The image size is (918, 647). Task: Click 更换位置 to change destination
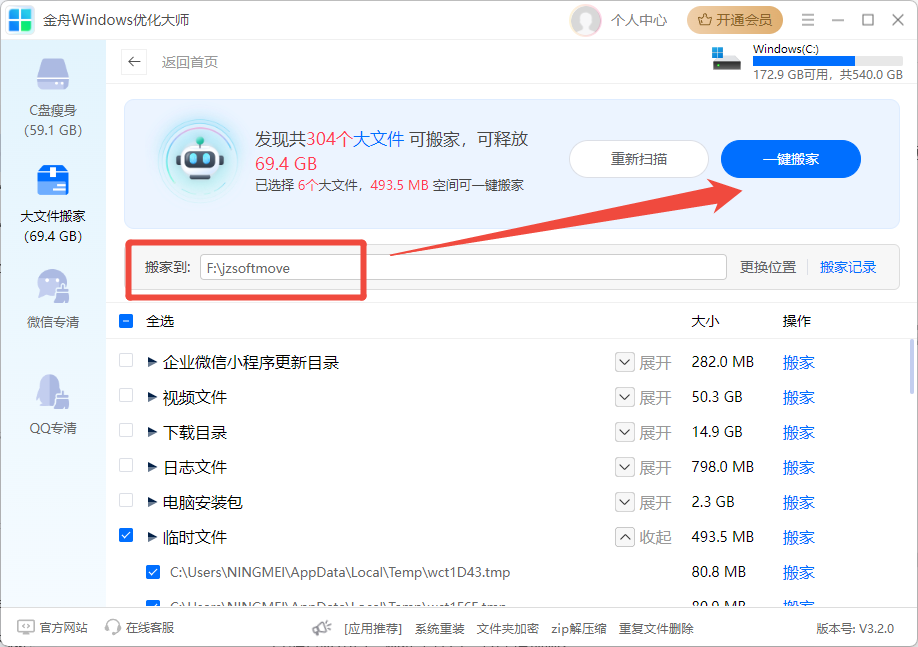tap(768, 268)
